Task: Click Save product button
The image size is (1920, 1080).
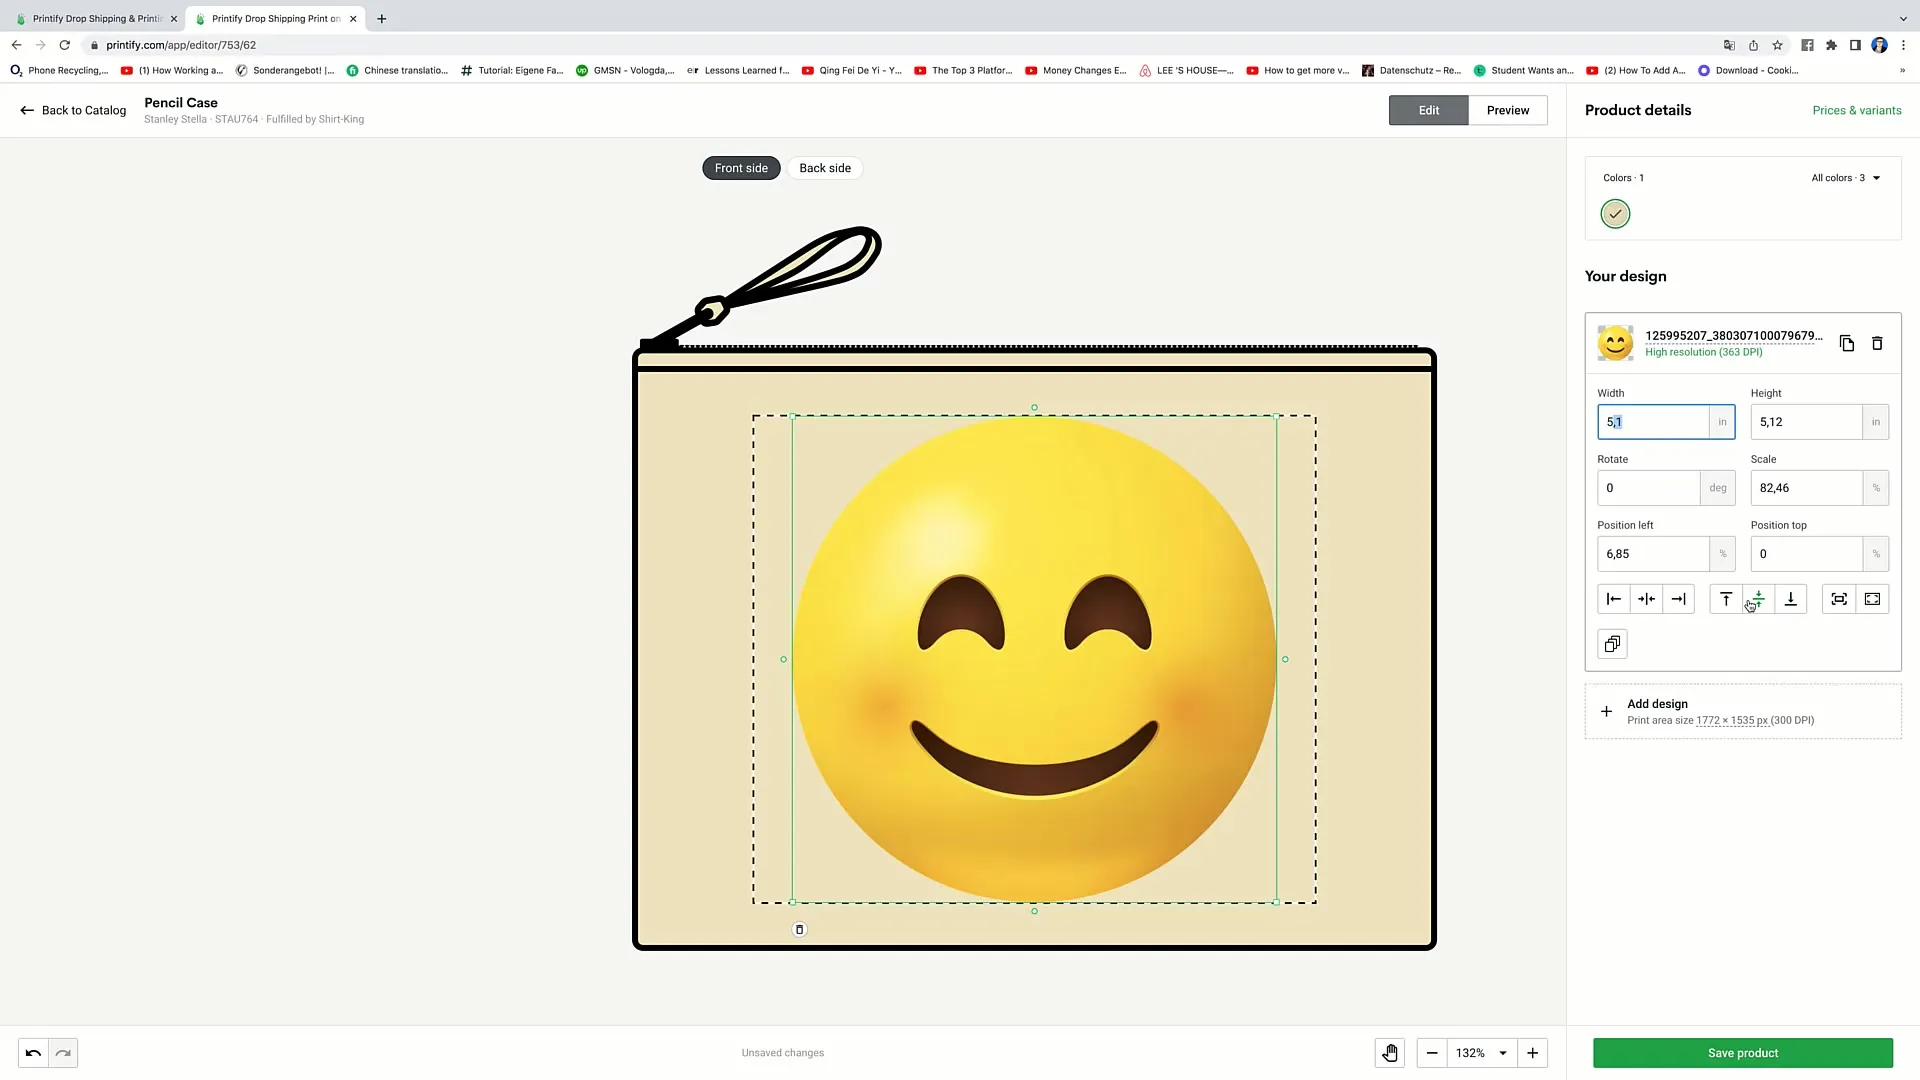Action: tap(1742, 1052)
